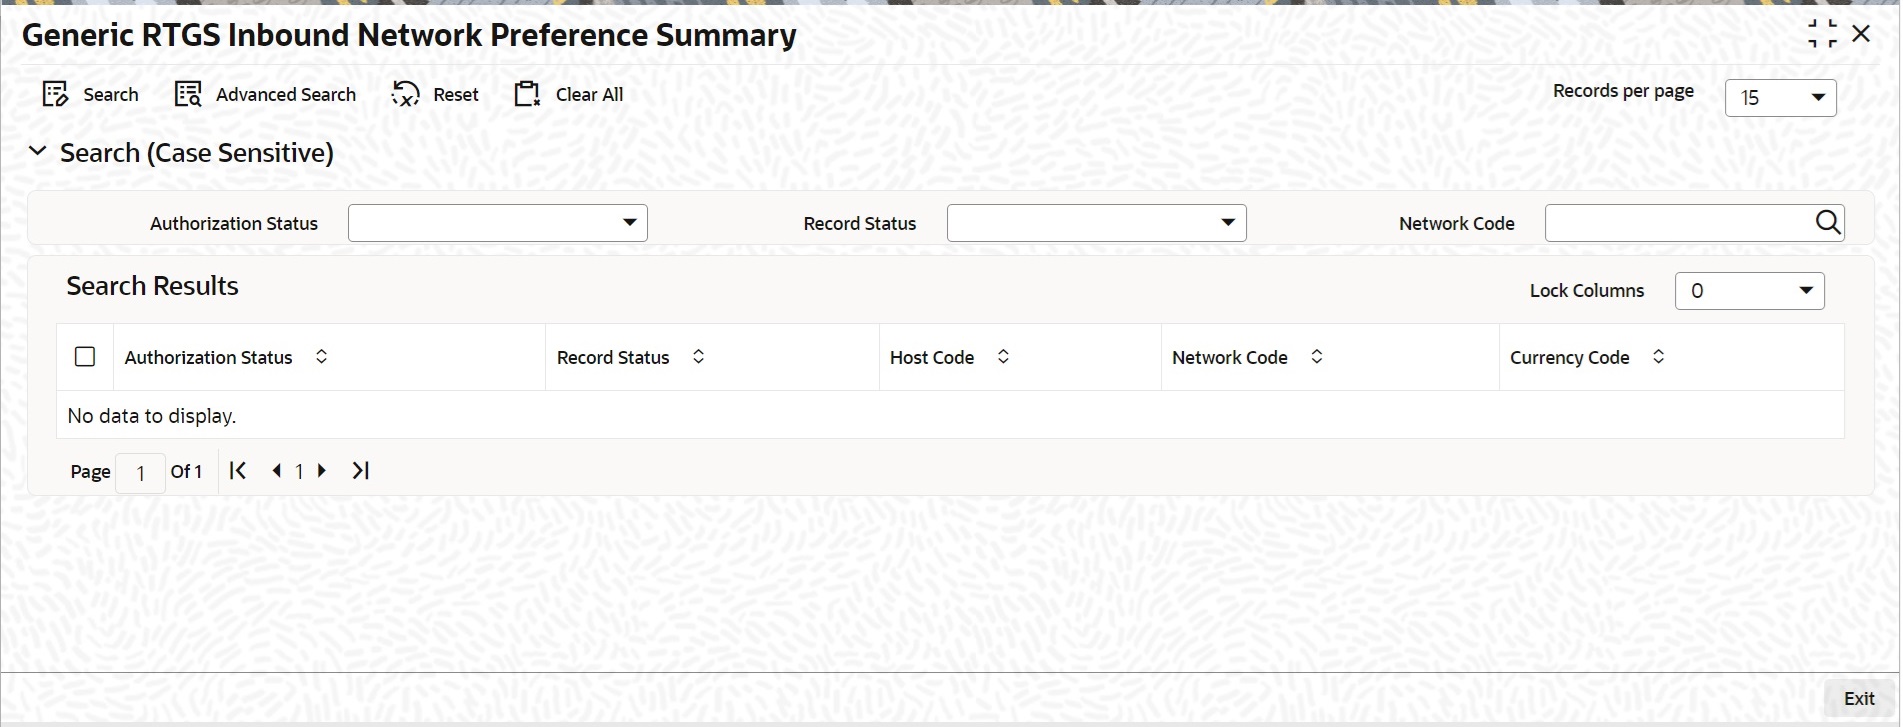The image size is (1903, 727).
Task: Click the Search toolbar icon
Action: click(55, 94)
